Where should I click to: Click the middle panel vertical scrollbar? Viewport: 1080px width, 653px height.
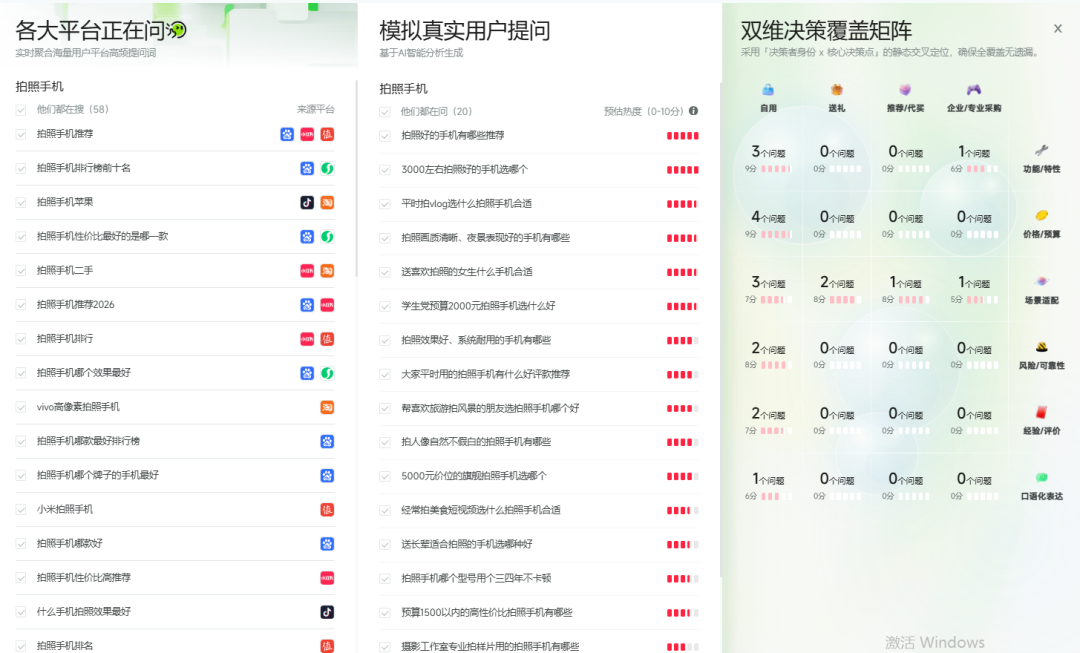click(720, 331)
